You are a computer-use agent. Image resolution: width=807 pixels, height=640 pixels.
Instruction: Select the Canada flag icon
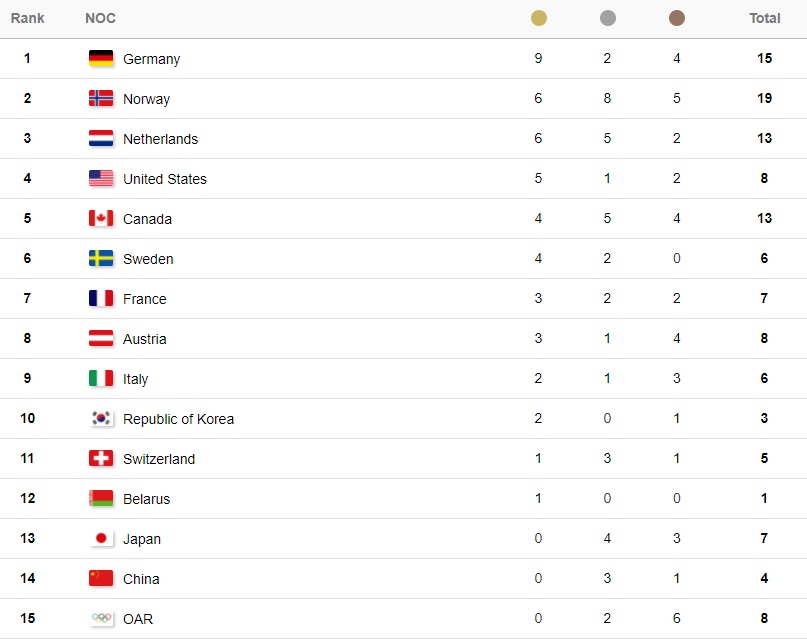click(x=101, y=218)
